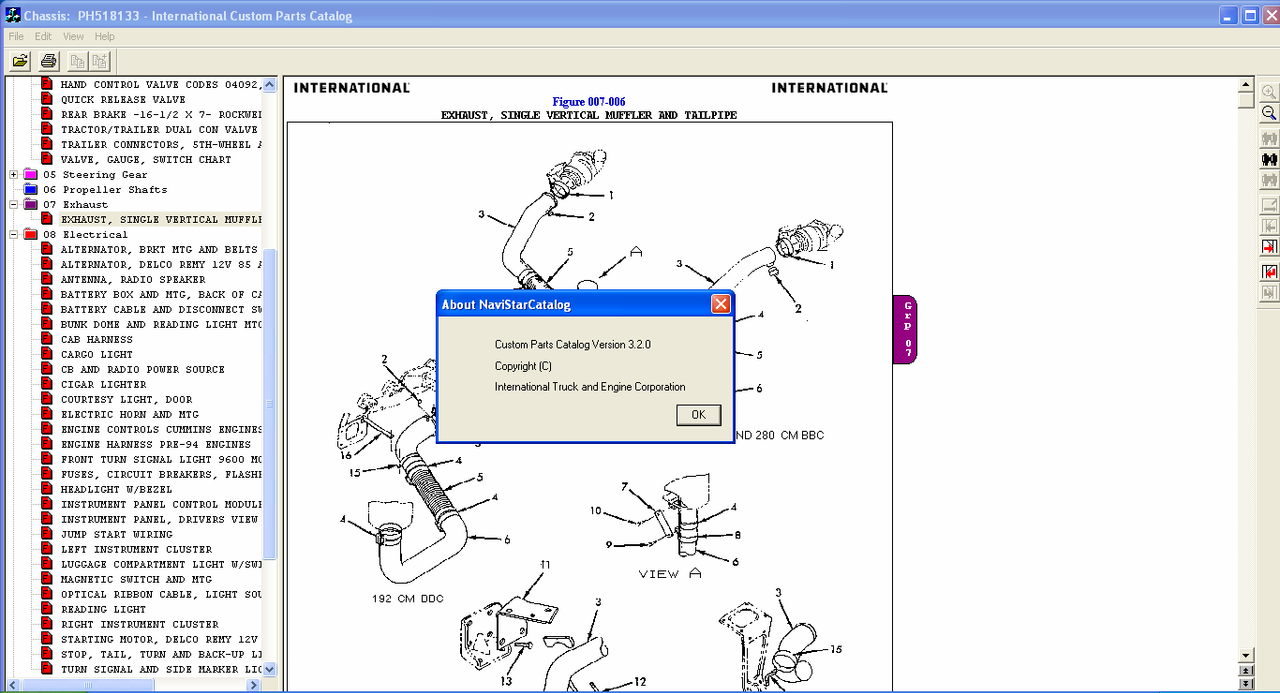The width and height of the screenshot is (1280, 693).
Task: Select EXHAUST, SINGLE VERTICAL MUFFLER tree item
Action: point(160,219)
